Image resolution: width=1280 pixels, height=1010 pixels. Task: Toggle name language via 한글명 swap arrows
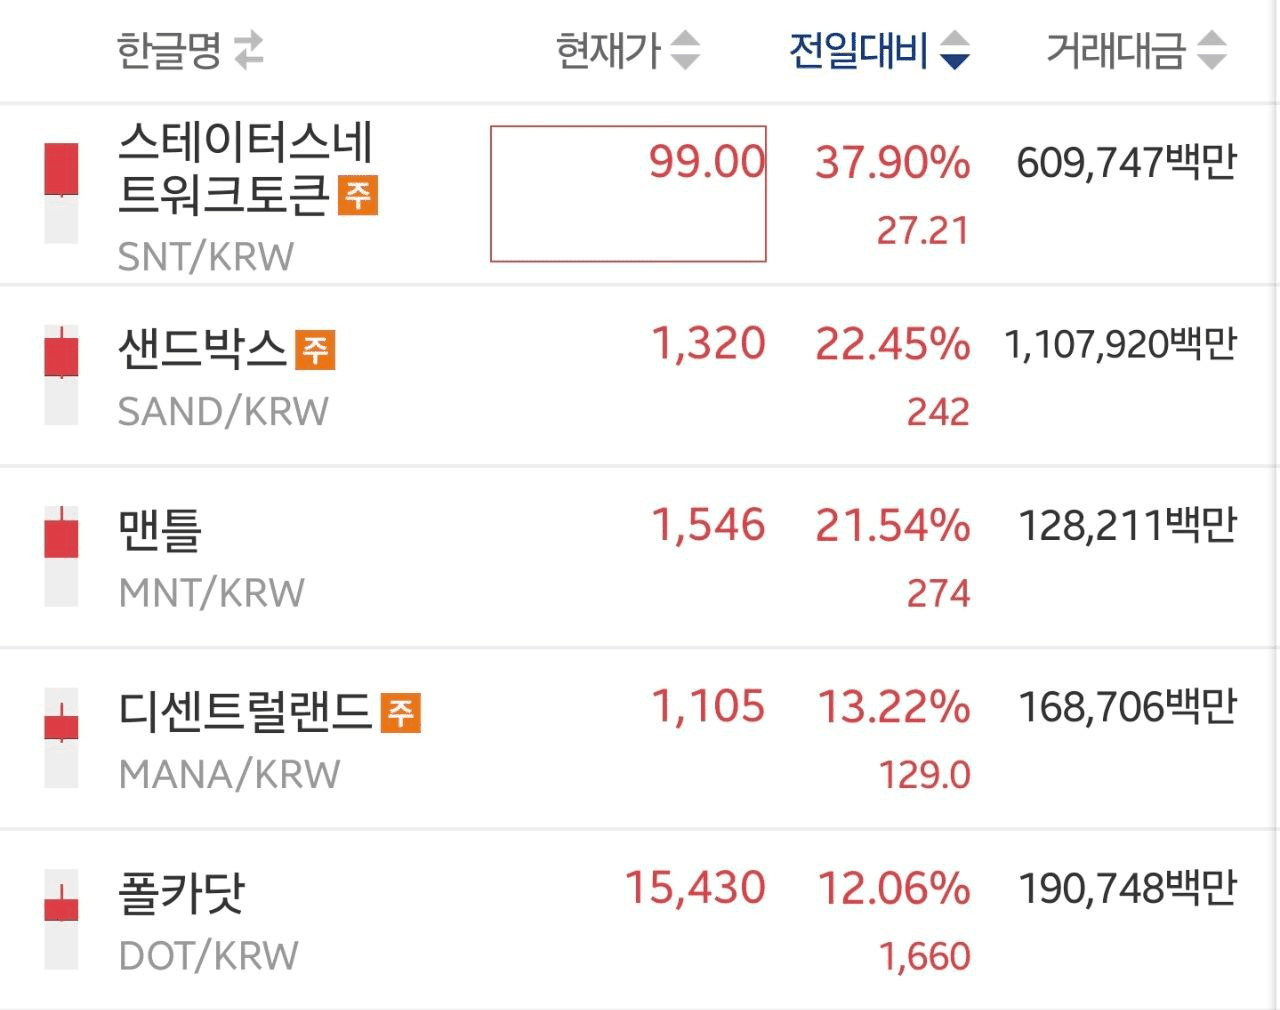(x=249, y=50)
